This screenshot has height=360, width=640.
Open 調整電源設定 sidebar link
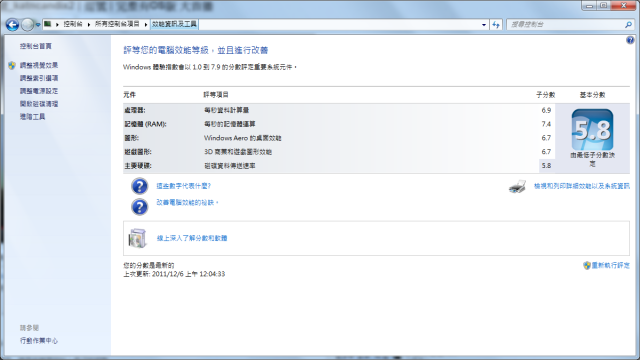(39, 91)
